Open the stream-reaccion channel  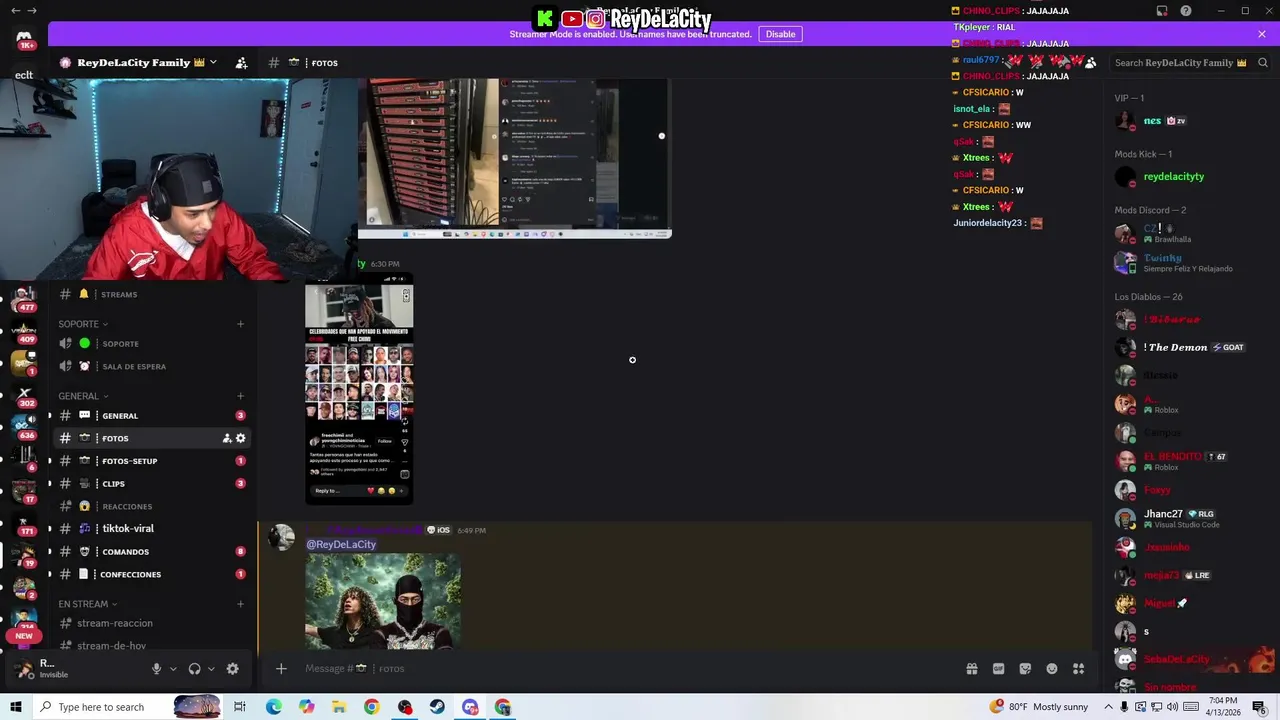[152, 623]
